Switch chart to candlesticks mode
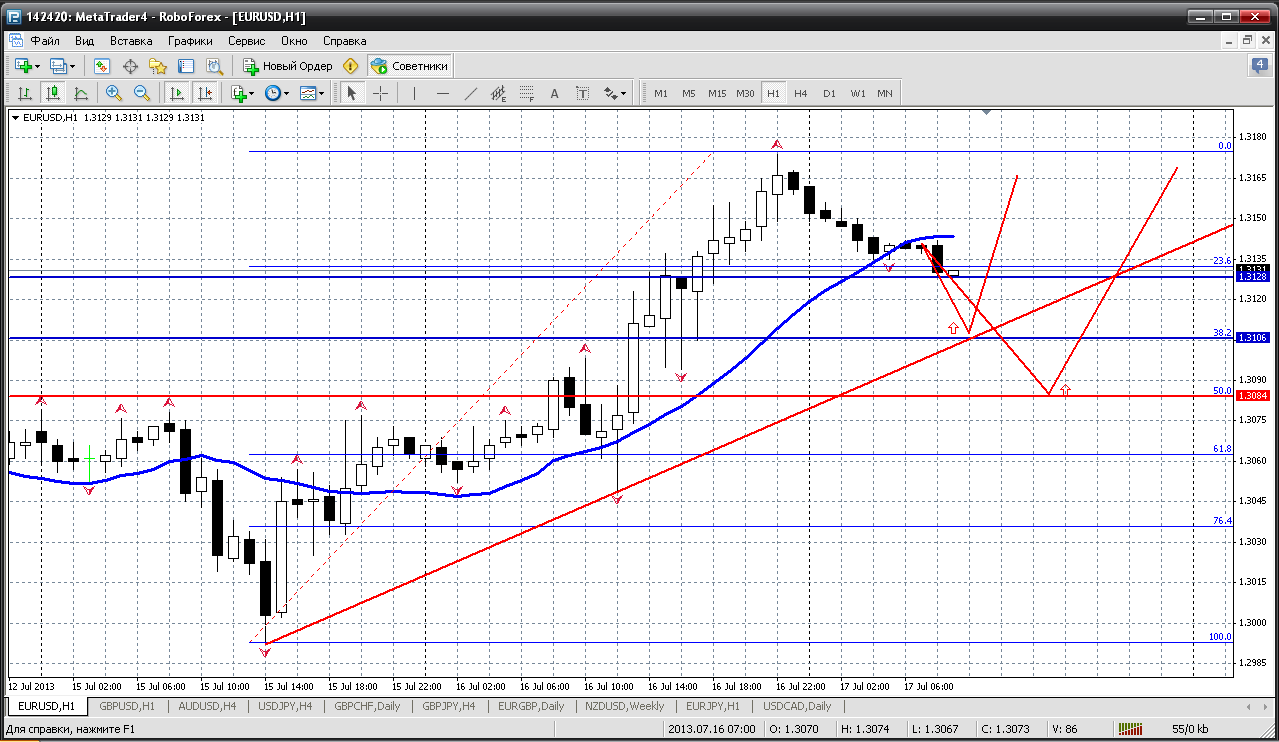 pos(53,93)
